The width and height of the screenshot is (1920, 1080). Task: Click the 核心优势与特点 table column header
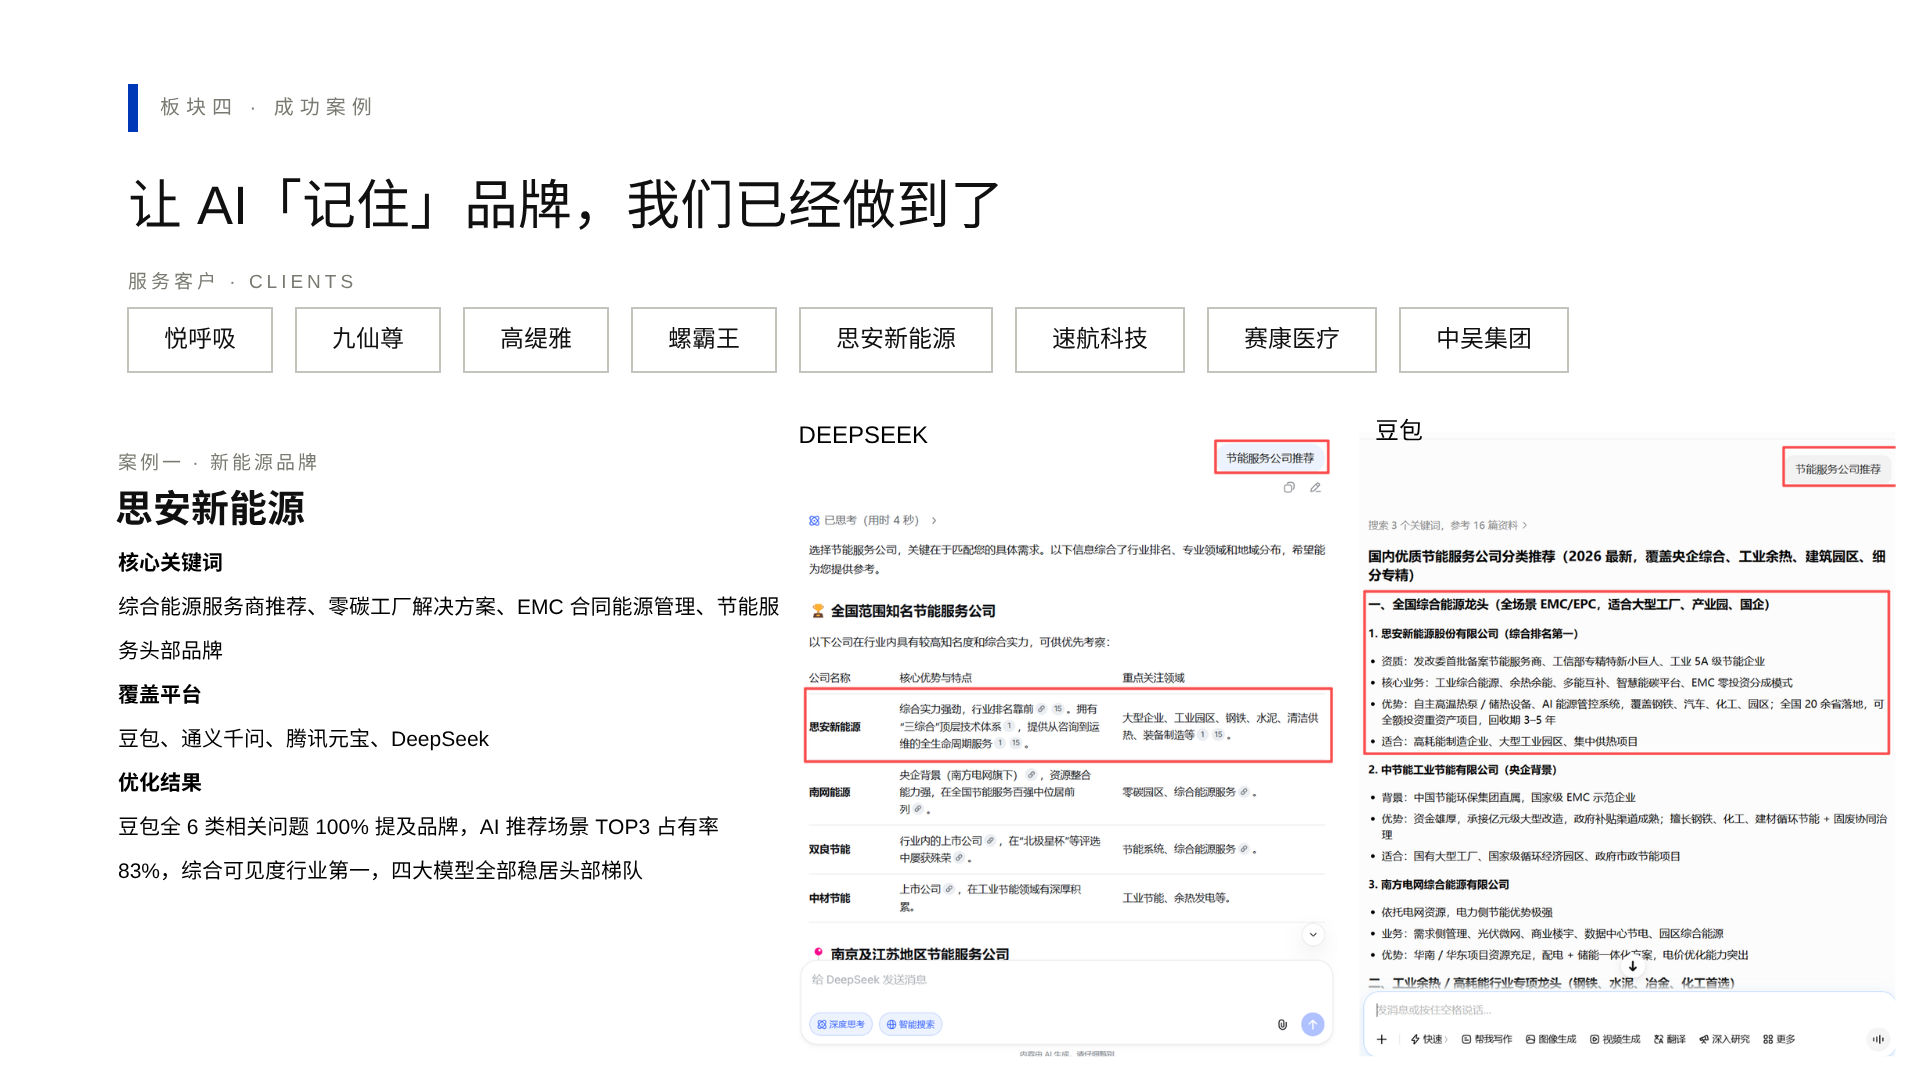[936, 678]
